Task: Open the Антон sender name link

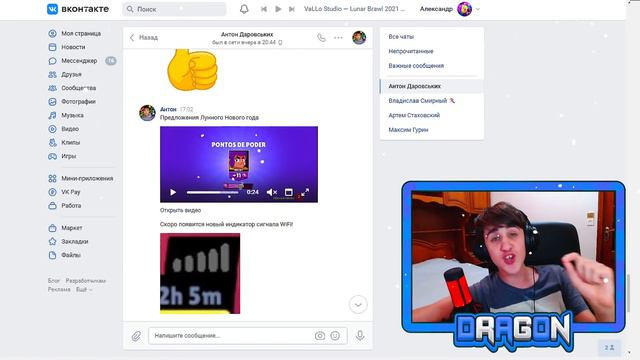Action: [168, 109]
